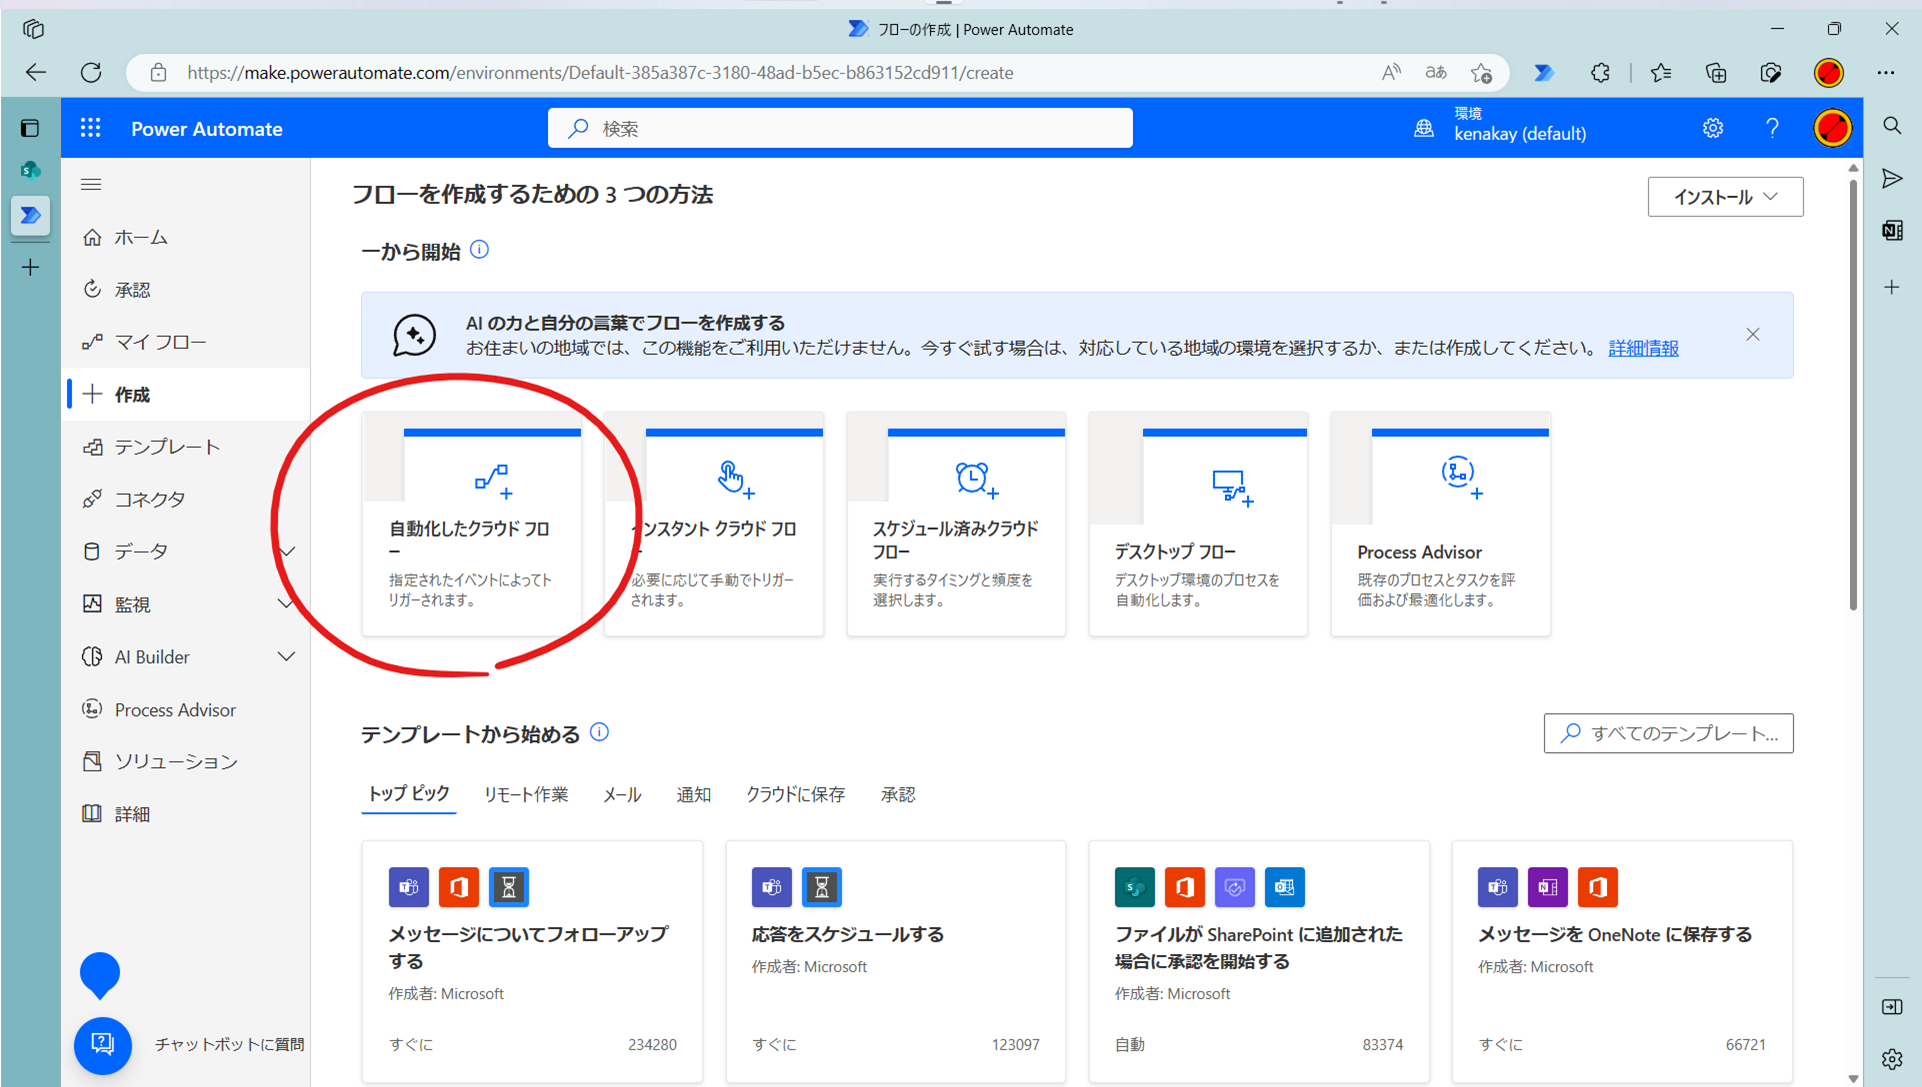Open マイ フロー in sidebar
The height and width of the screenshot is (1087, 1922).
[160, 342]
